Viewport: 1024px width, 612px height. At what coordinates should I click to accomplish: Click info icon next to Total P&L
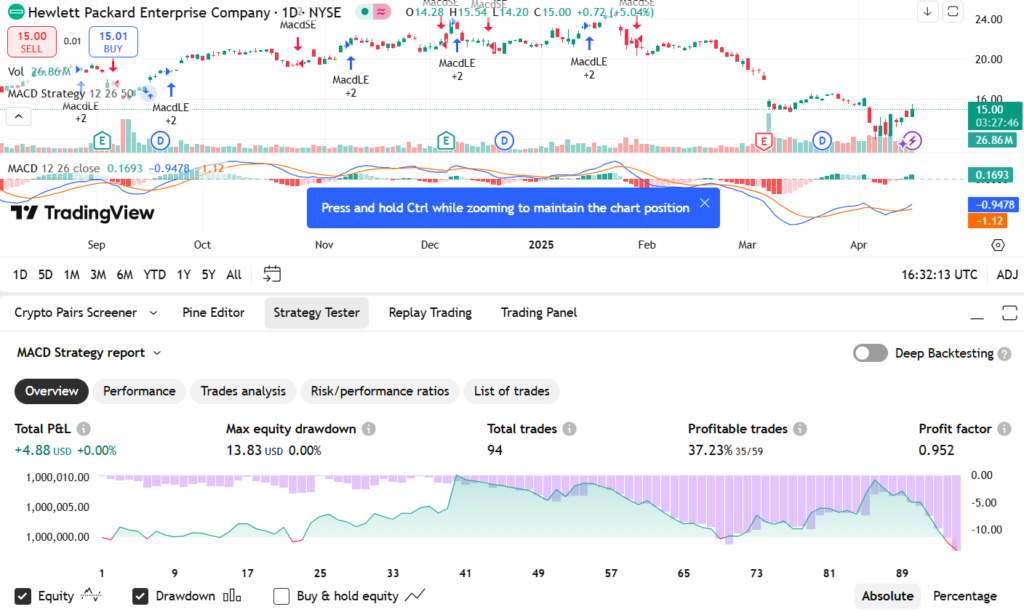(x=84, y=428)
